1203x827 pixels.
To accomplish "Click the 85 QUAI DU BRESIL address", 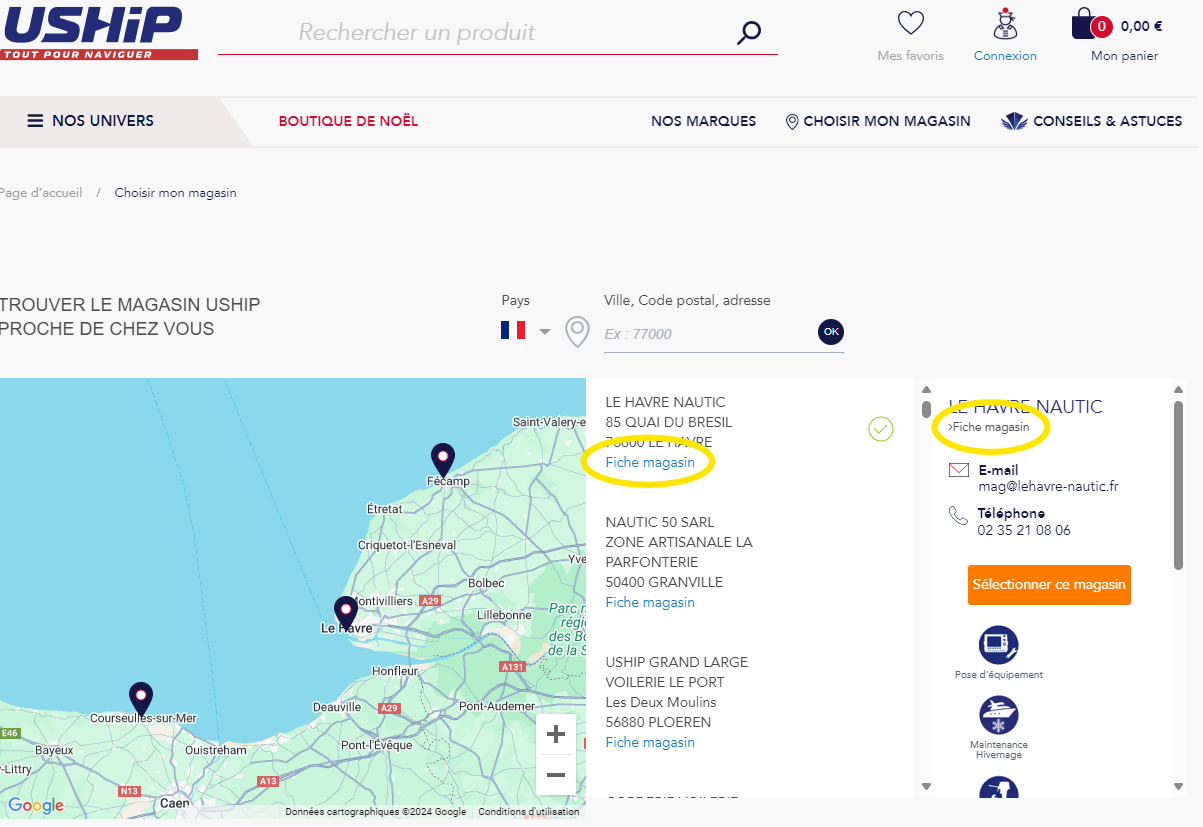I will pos(669,422).
